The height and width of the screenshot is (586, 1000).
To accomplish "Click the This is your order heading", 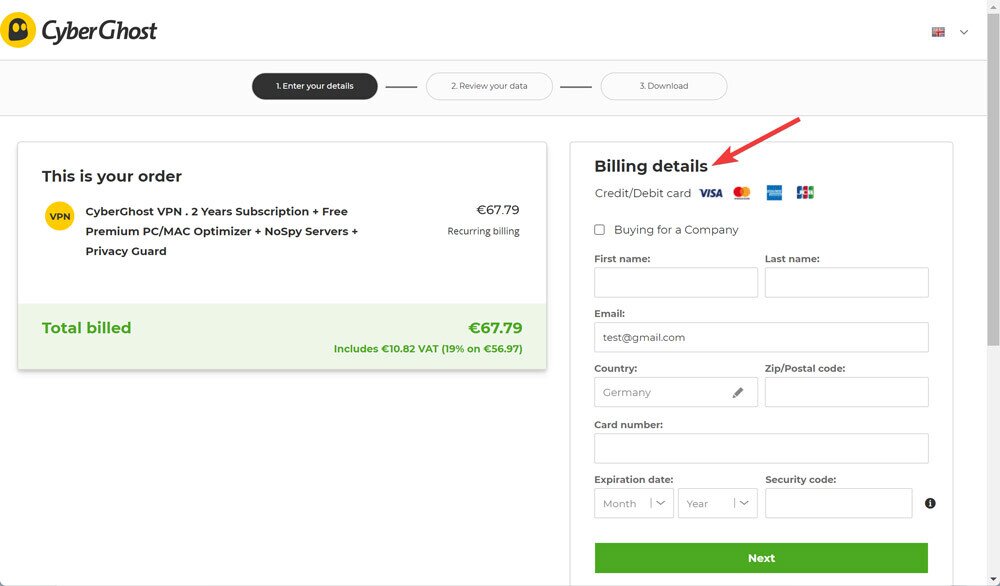I will pyautogui.click(x=112, y=176).
